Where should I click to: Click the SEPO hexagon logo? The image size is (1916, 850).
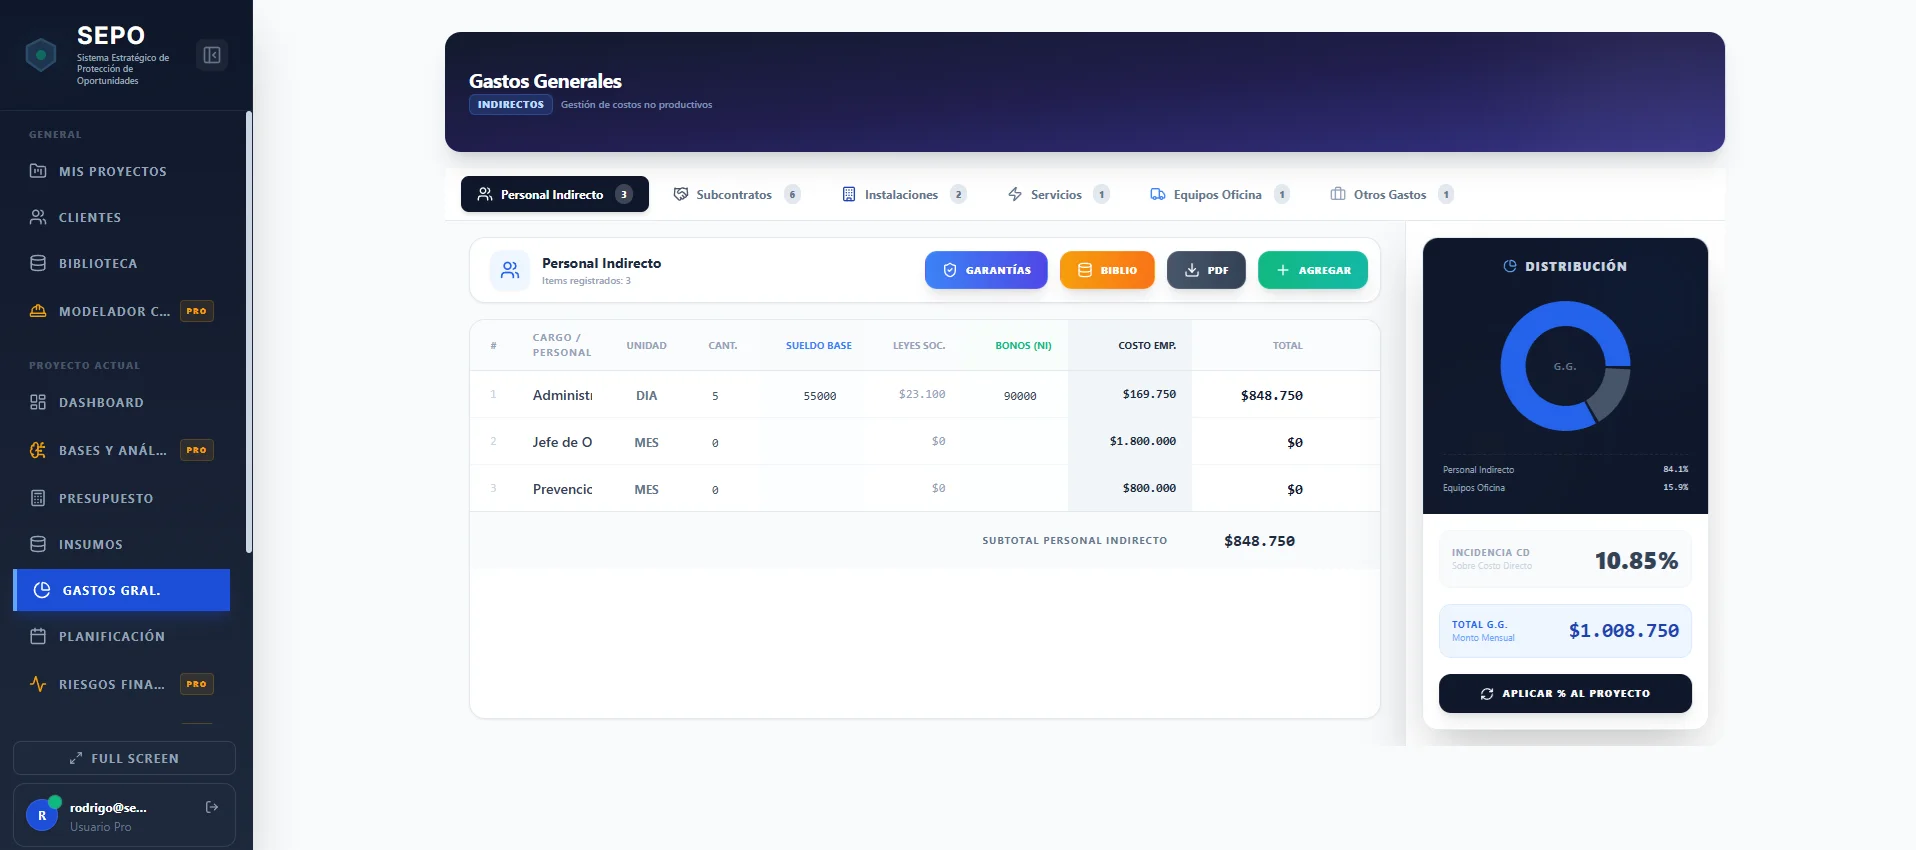(x=41, y=55)
